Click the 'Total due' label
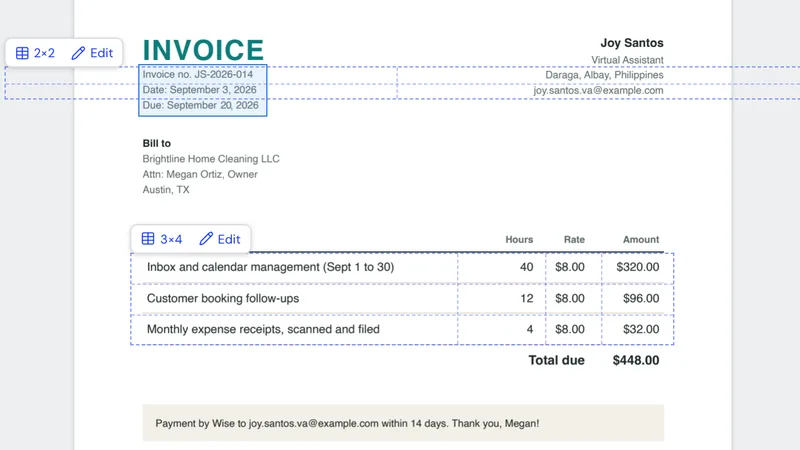 pyautogui.click(x=556, y=360)
